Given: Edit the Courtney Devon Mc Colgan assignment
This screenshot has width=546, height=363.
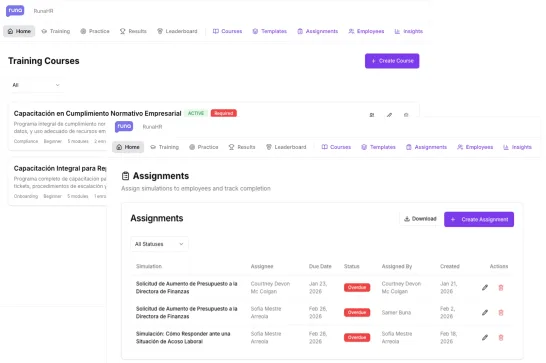Looking at the screenshot, I should click(485, 288).
